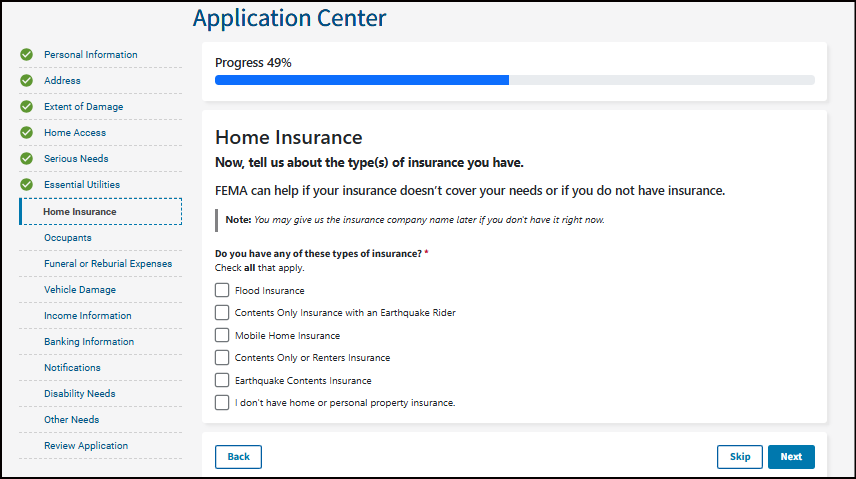Click the Back button

[238, 457]
